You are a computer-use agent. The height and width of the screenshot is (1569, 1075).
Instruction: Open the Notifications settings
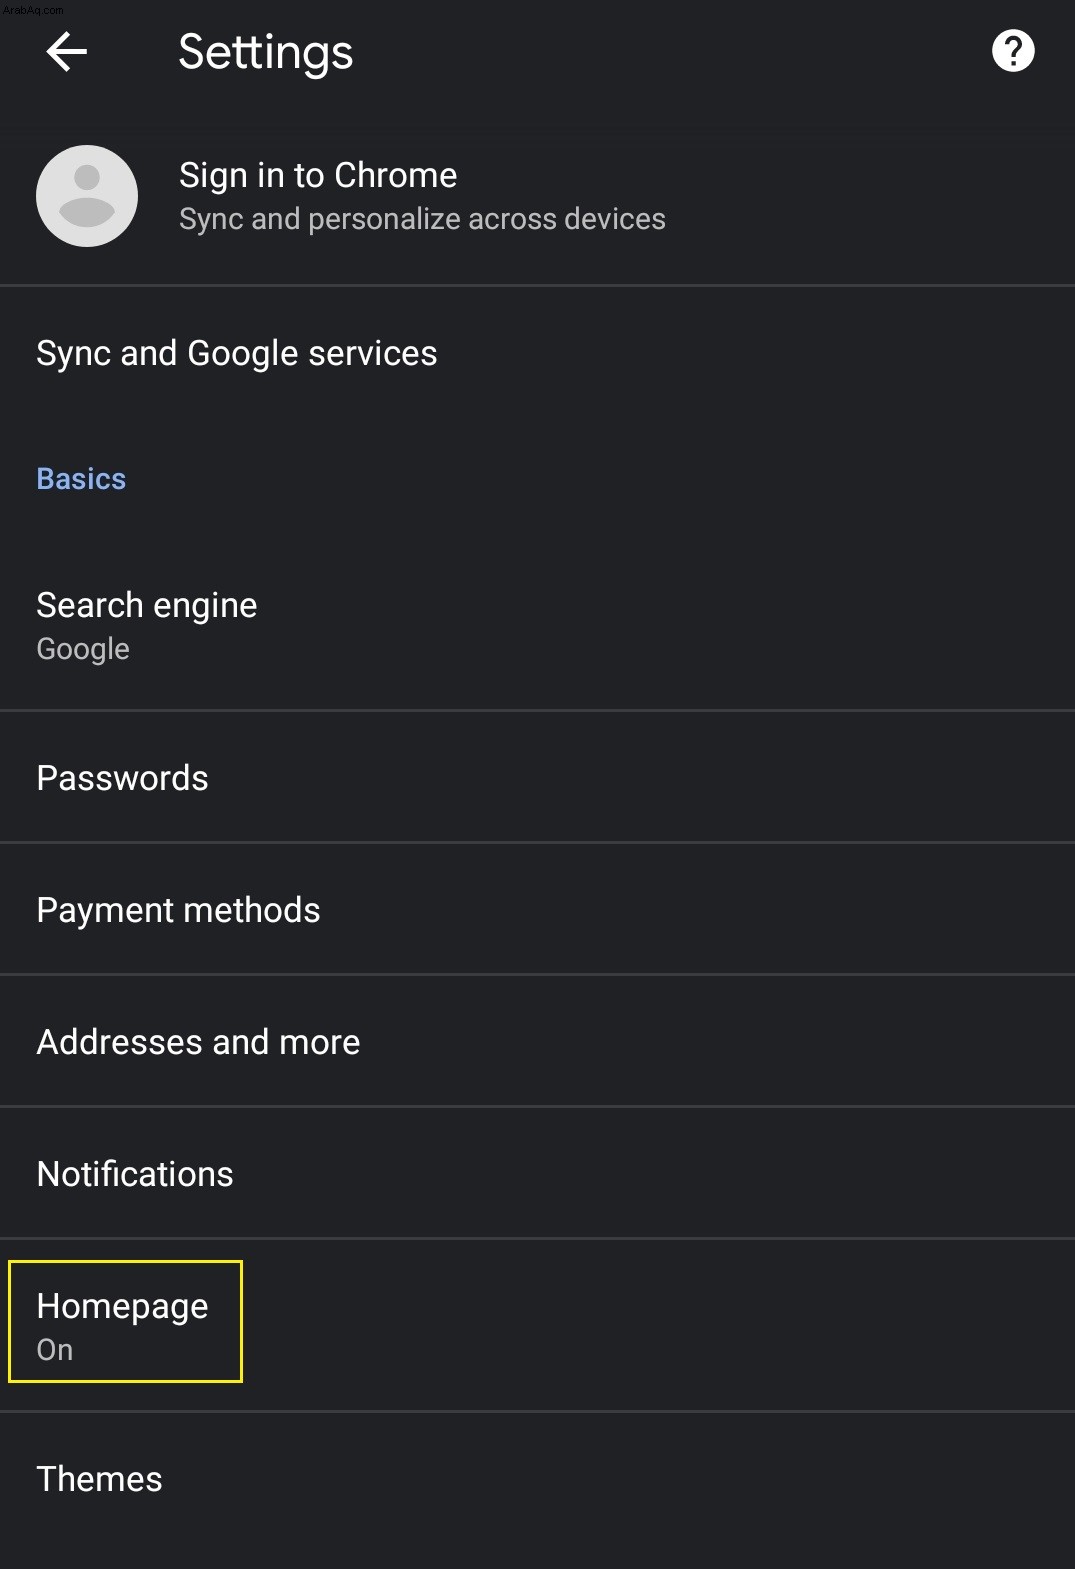(x=537, y=1174)
